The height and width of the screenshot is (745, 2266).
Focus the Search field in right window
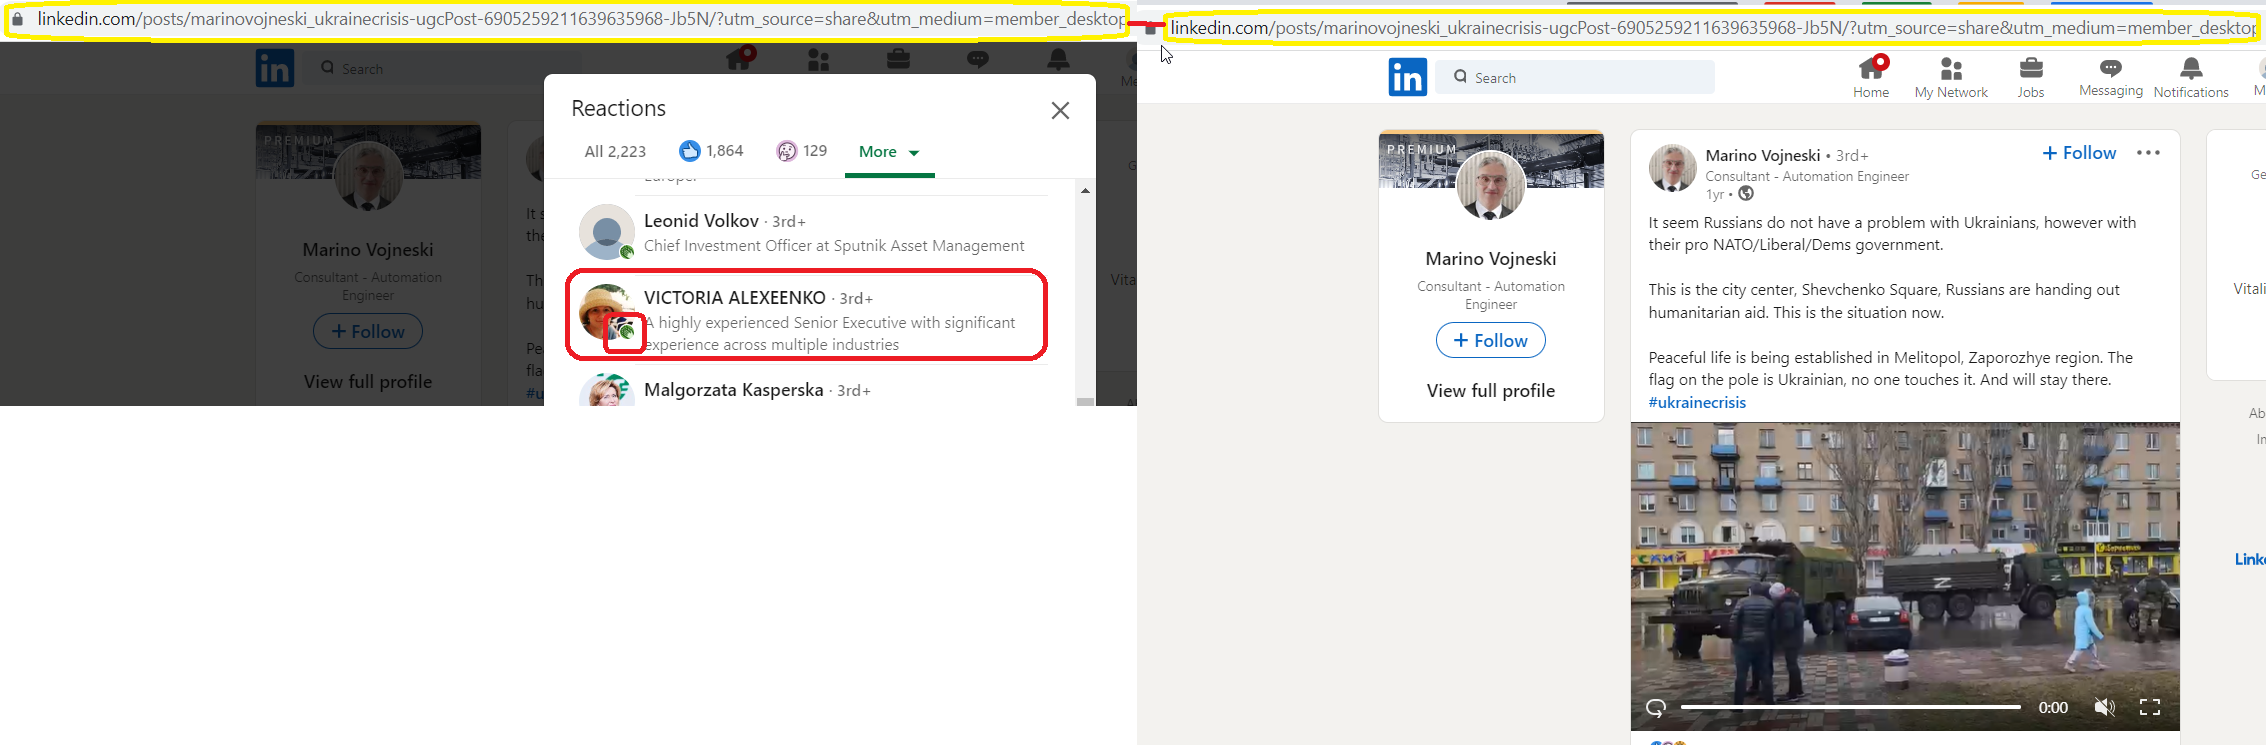(1575, 77)
